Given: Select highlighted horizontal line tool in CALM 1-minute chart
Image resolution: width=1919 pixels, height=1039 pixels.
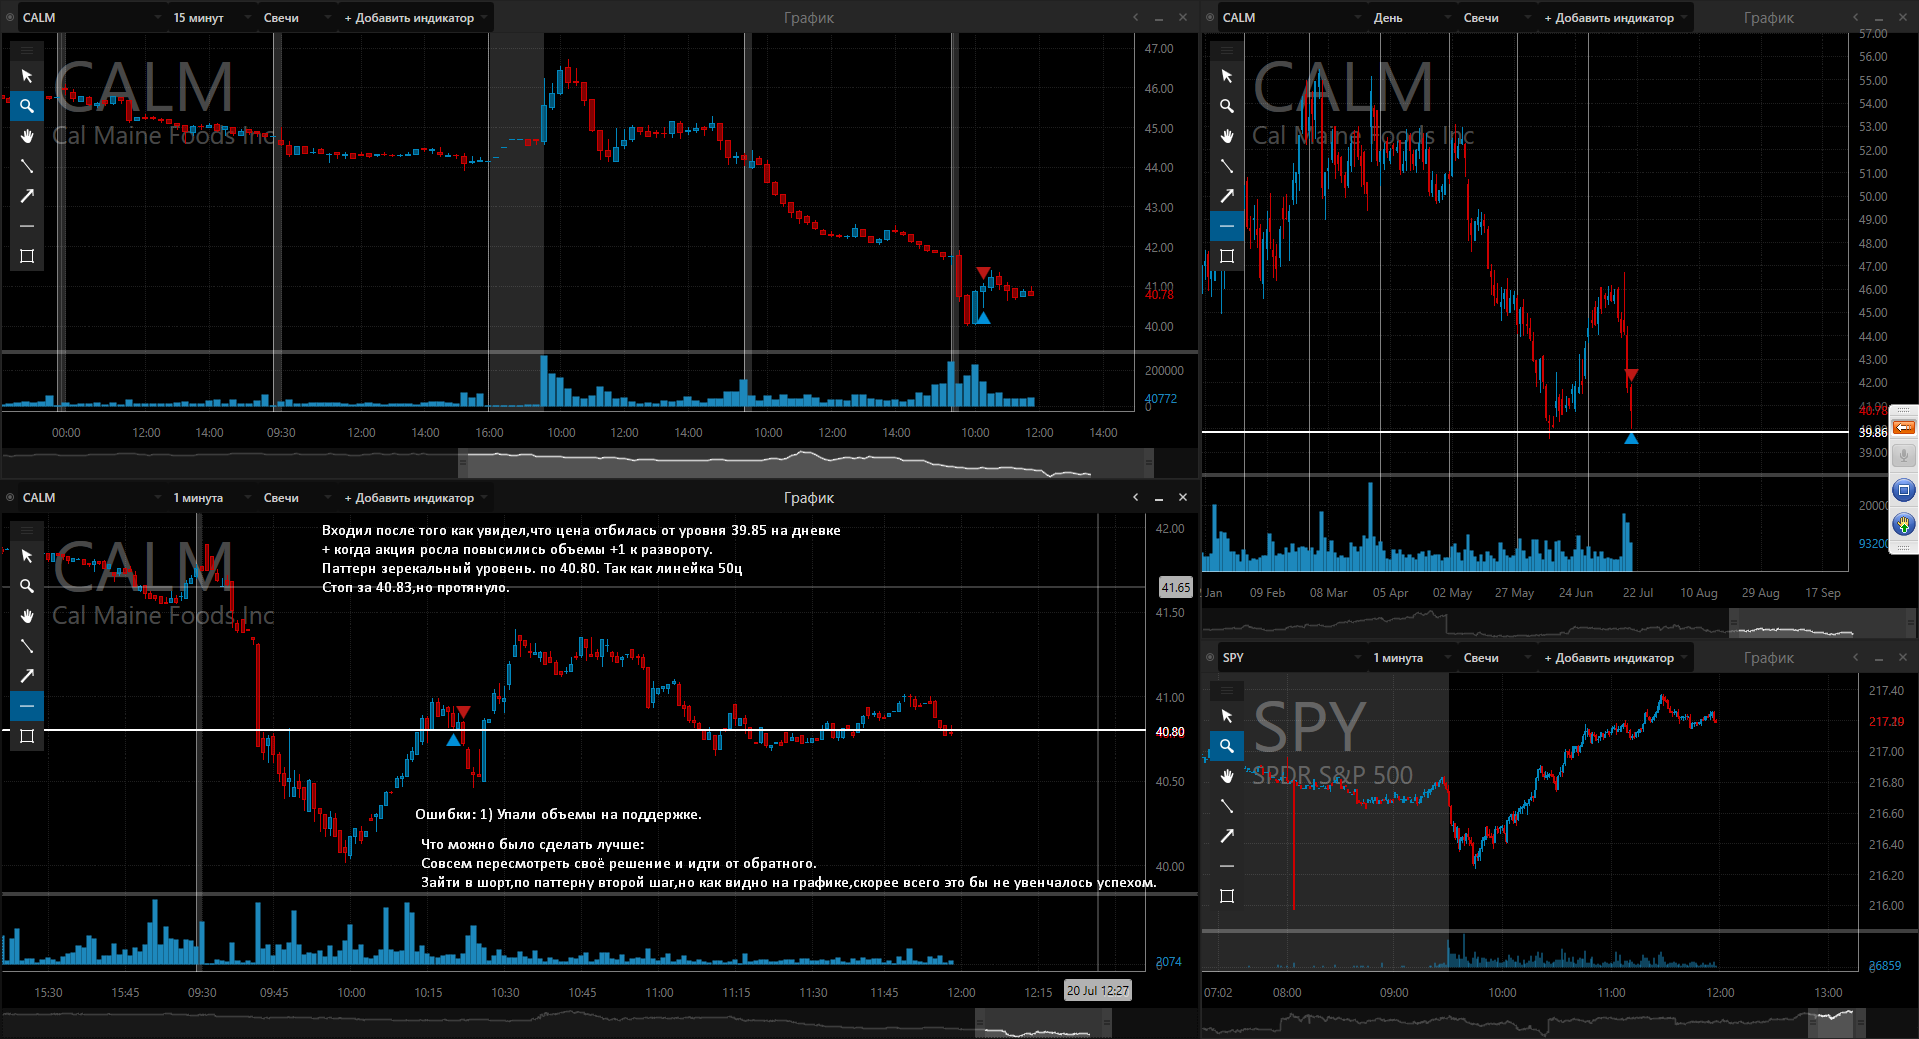Looking at the screenshot, I should [27, 706].
